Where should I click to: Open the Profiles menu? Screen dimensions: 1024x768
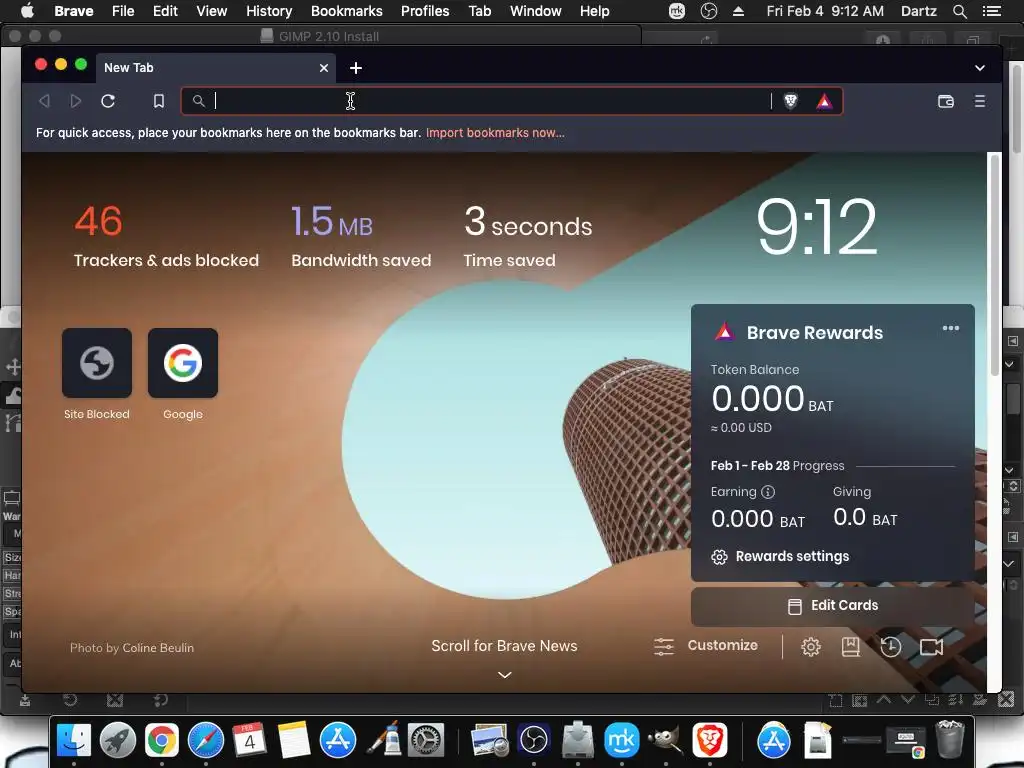(425, 11)
